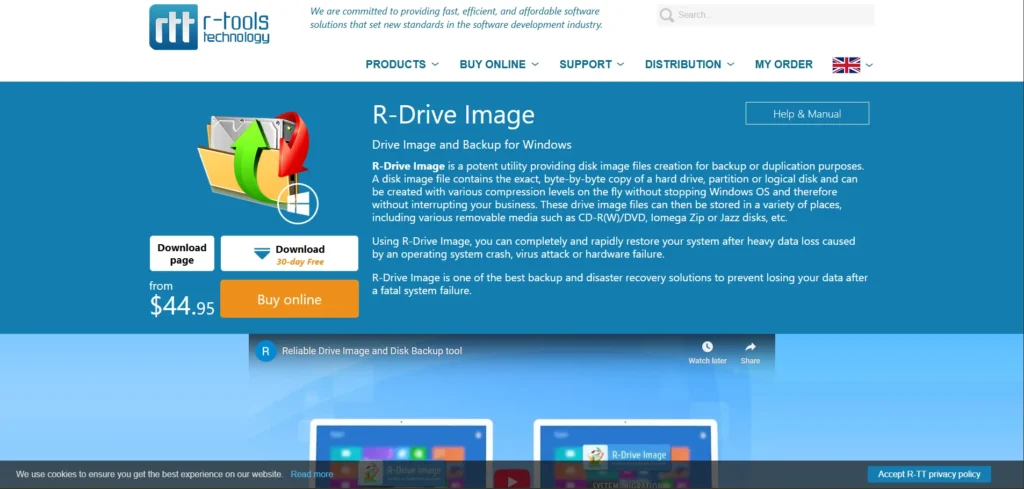The width and height of the screenshot is (1024, 489).
Task: Click the video channel avatar icon
Action: click(266, 351)
